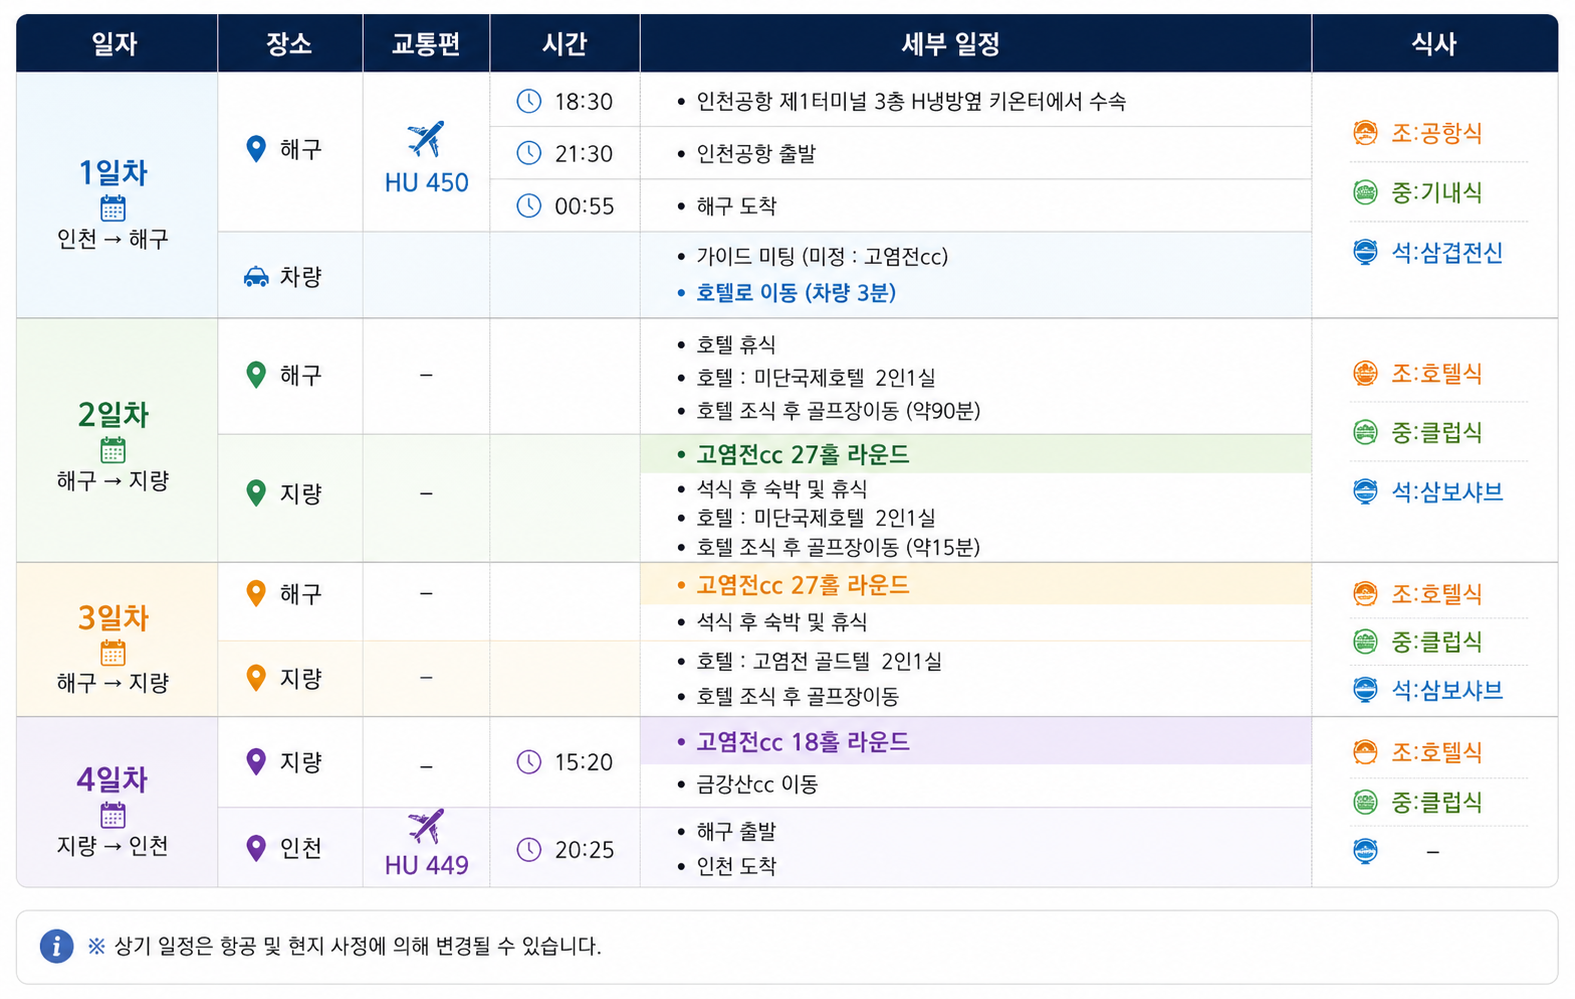1575x999 pixels.
Task: Click the 호텔 휴식 line
Action: (x=736, y=344)
